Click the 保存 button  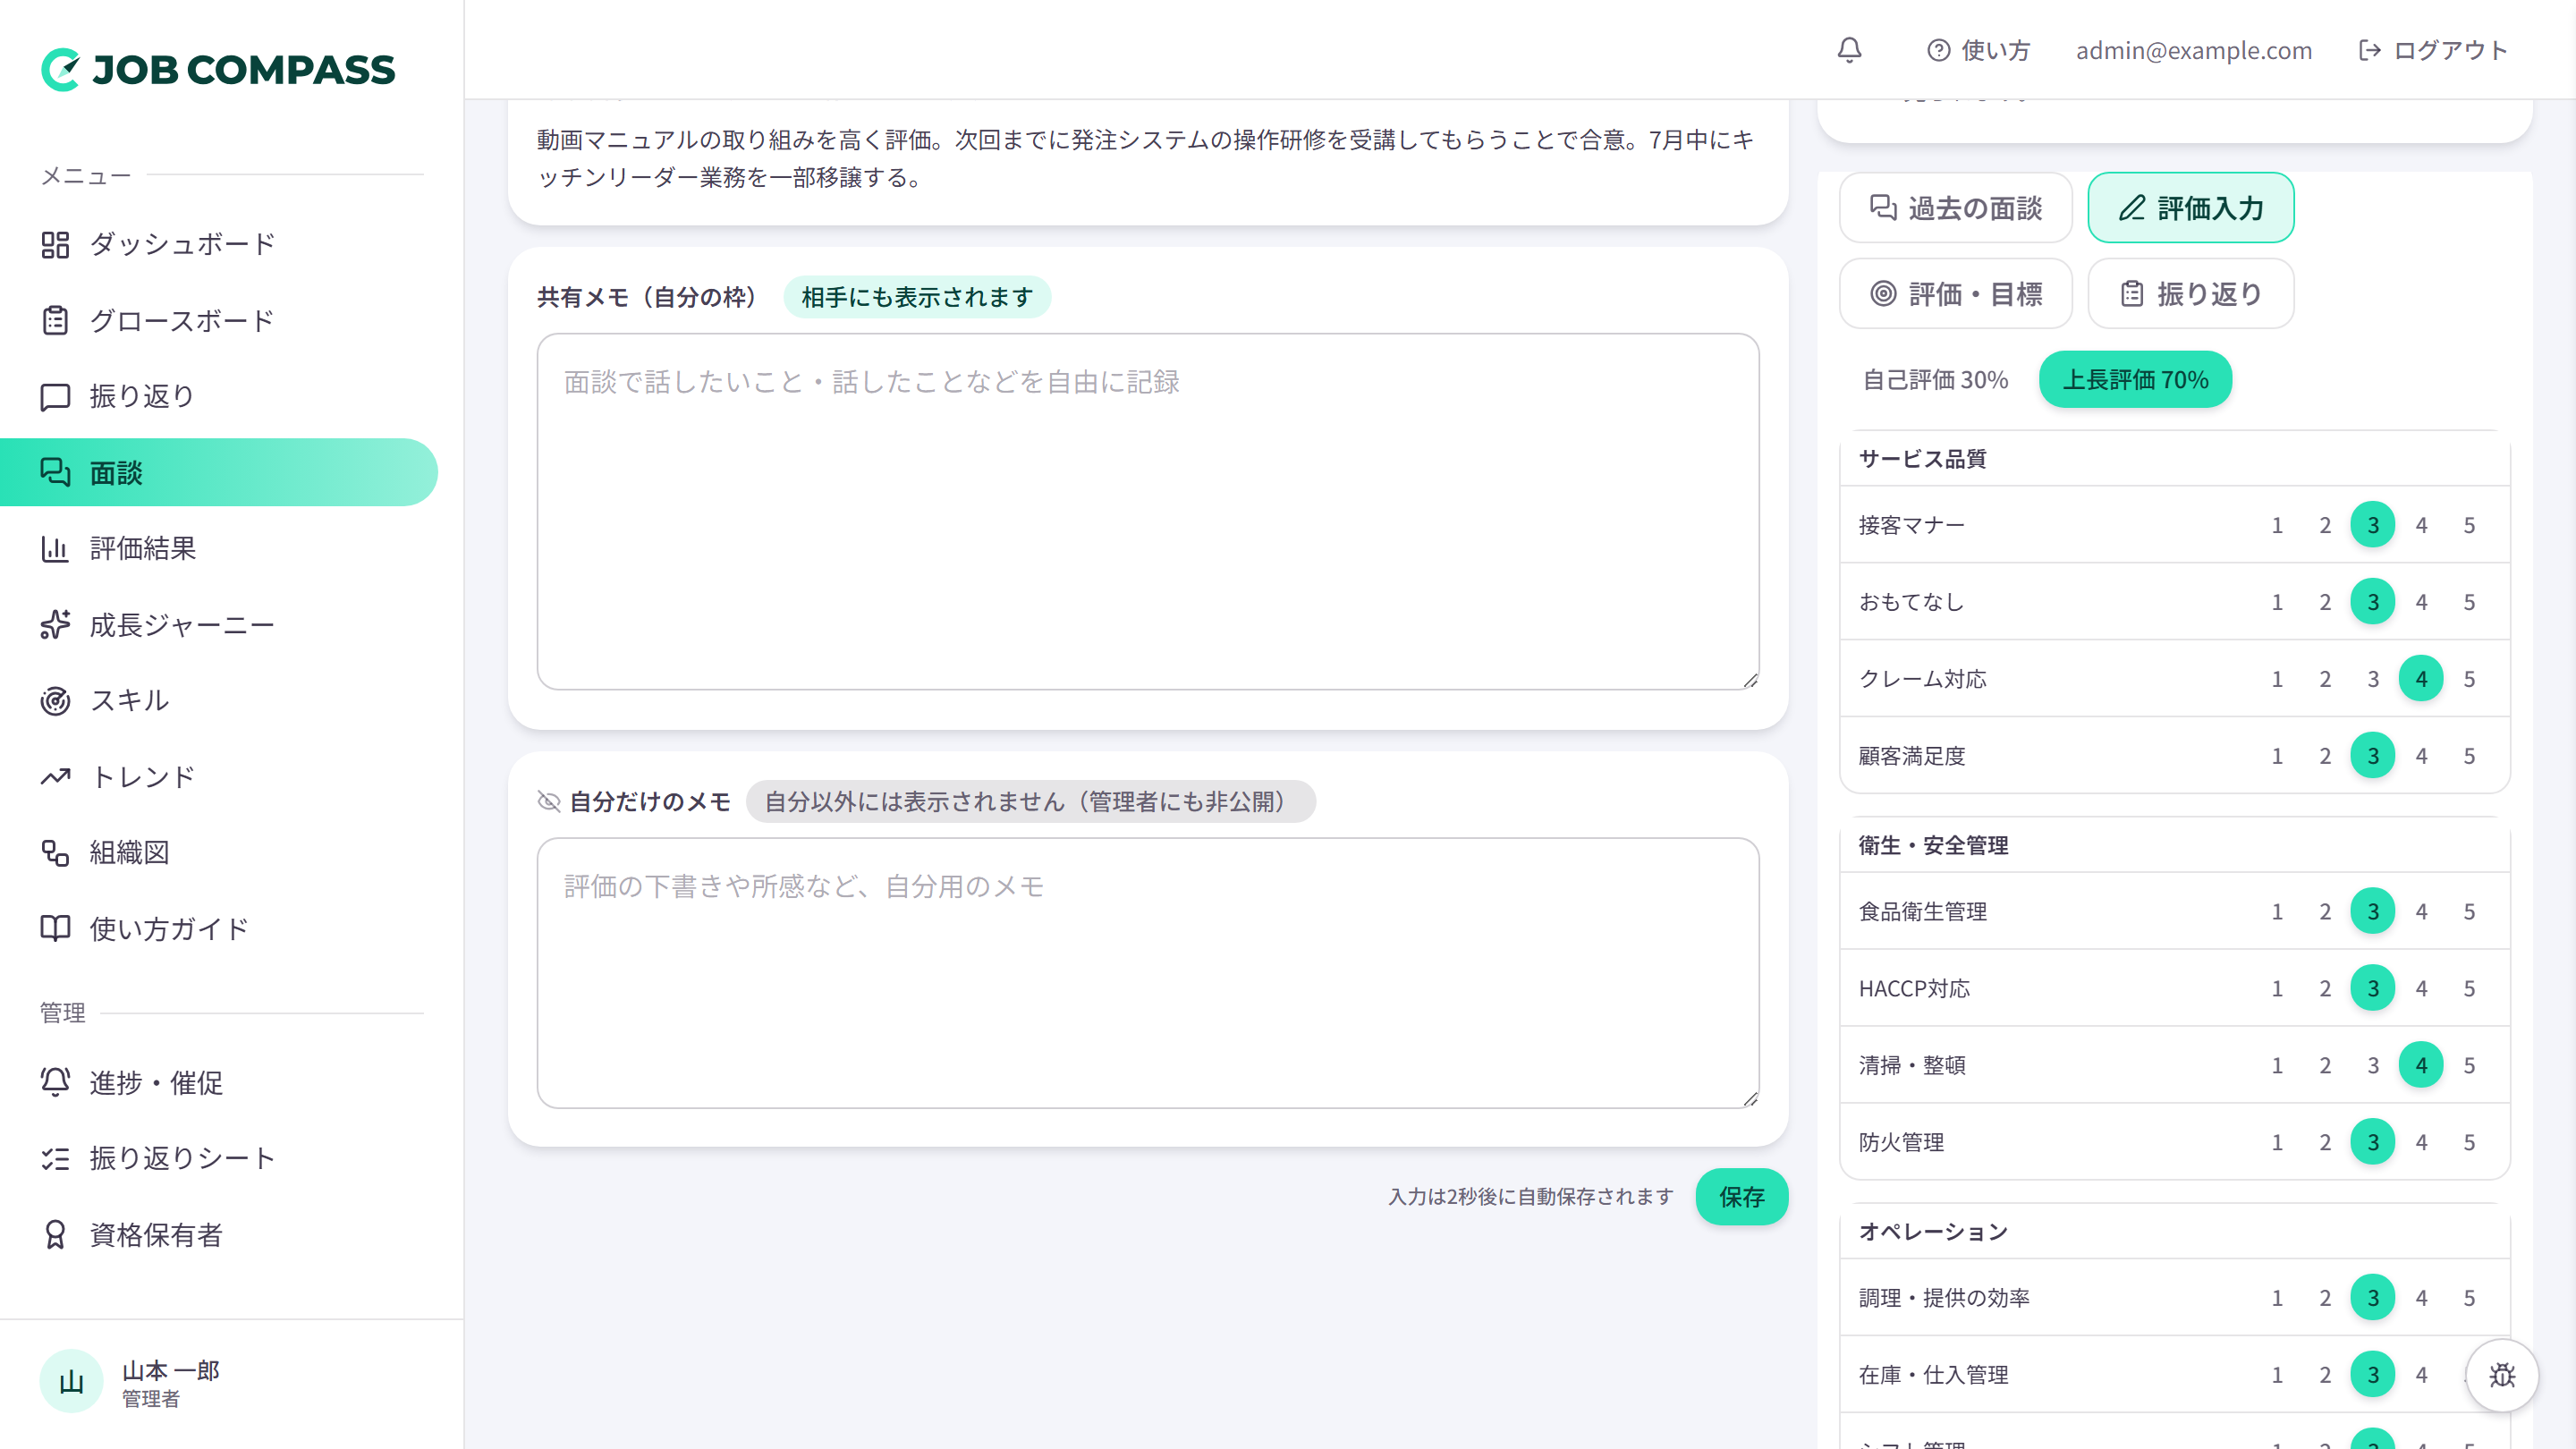(1741, 1197)
